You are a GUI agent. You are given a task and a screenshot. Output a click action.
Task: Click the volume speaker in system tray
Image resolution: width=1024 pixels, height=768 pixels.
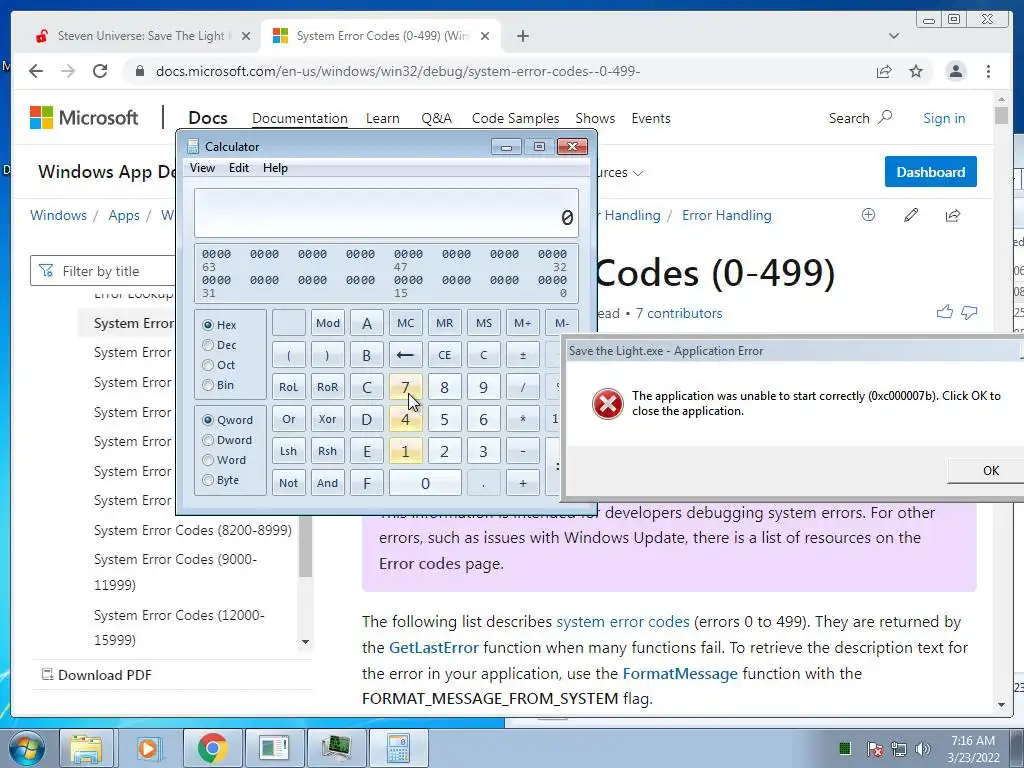pos(923,749)
